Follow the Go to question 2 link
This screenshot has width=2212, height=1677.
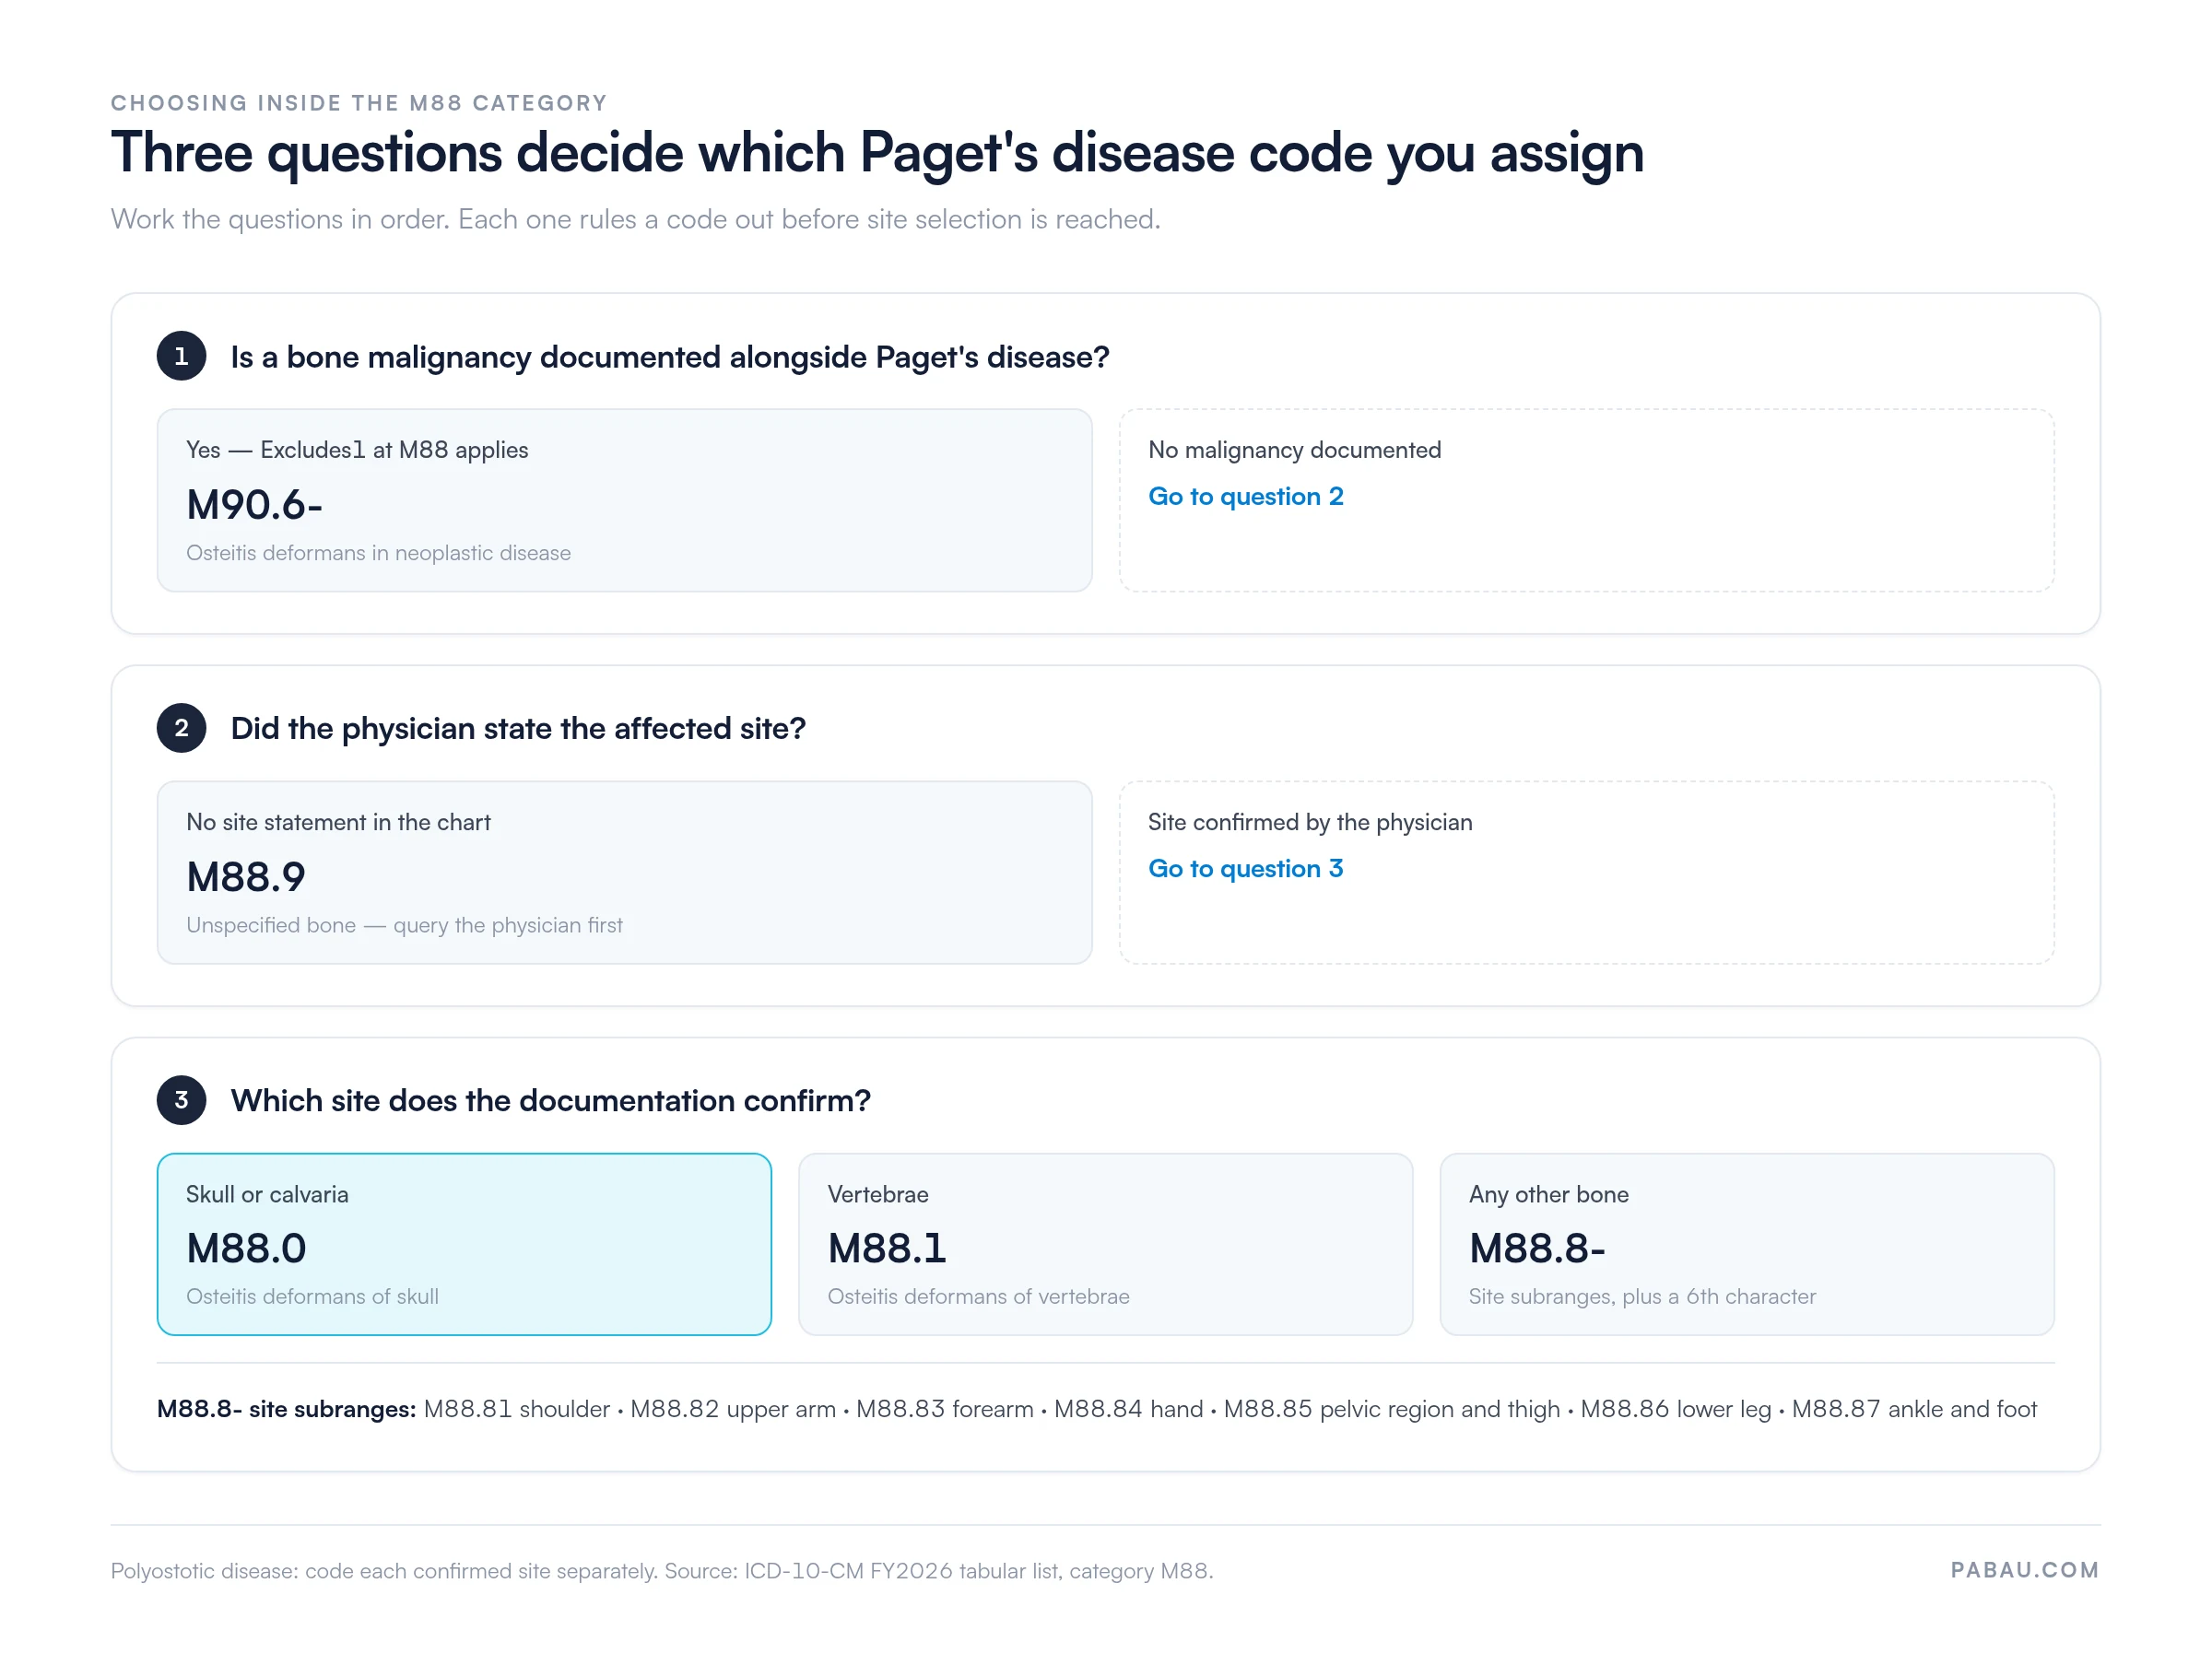click(x=1245, y=496)
